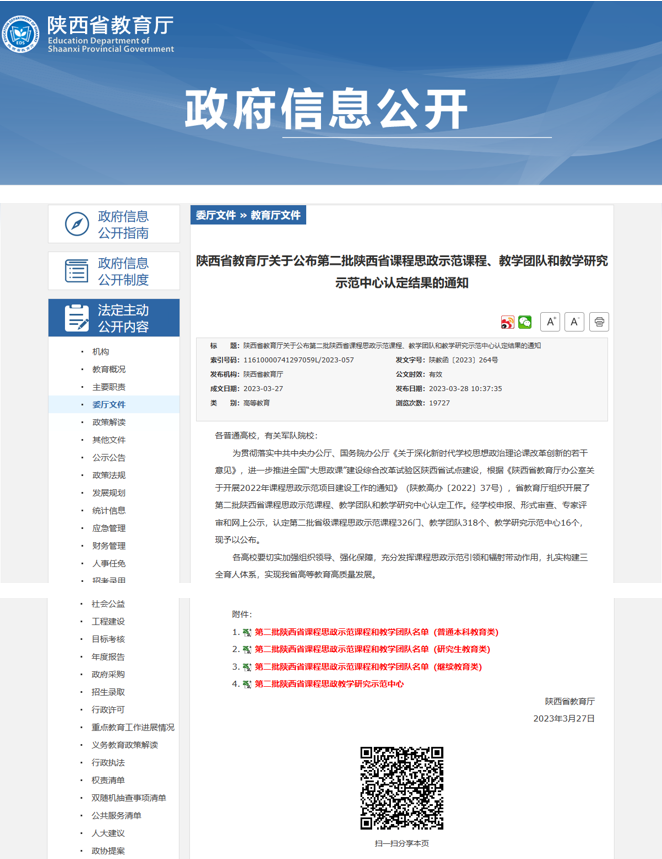Increase font size with A+ button
Image resolution: width=662 pixels, height=859 pixels.
point(550,322)
